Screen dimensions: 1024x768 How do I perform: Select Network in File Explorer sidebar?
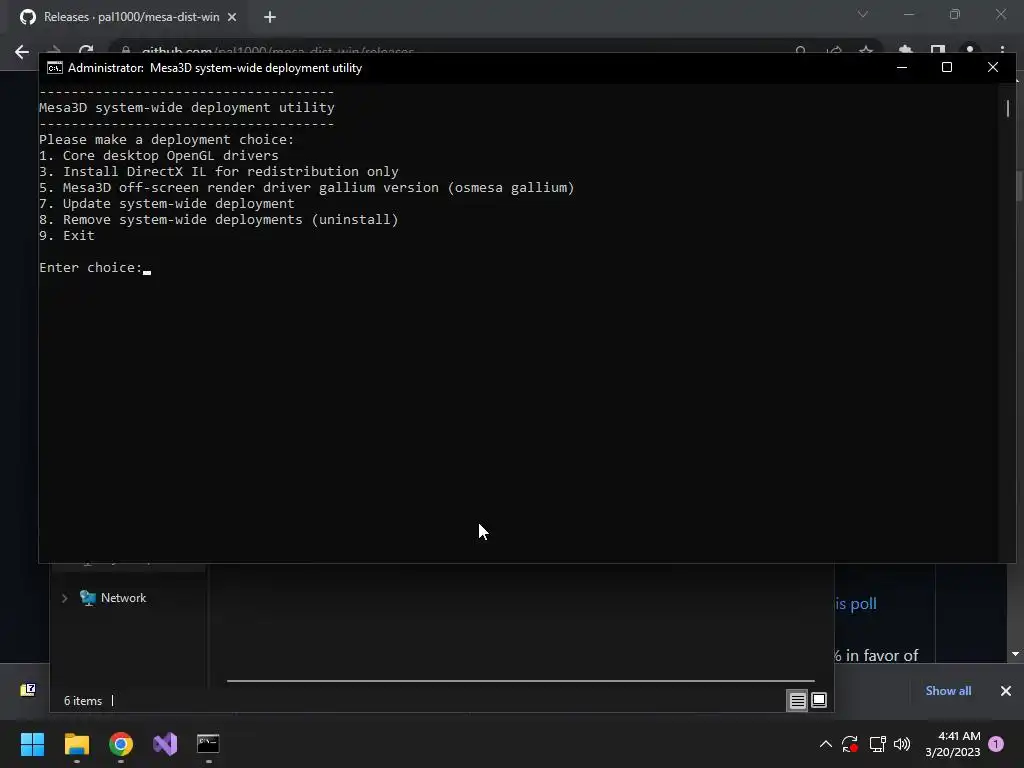pyautogui.click(x=123, y=598)
